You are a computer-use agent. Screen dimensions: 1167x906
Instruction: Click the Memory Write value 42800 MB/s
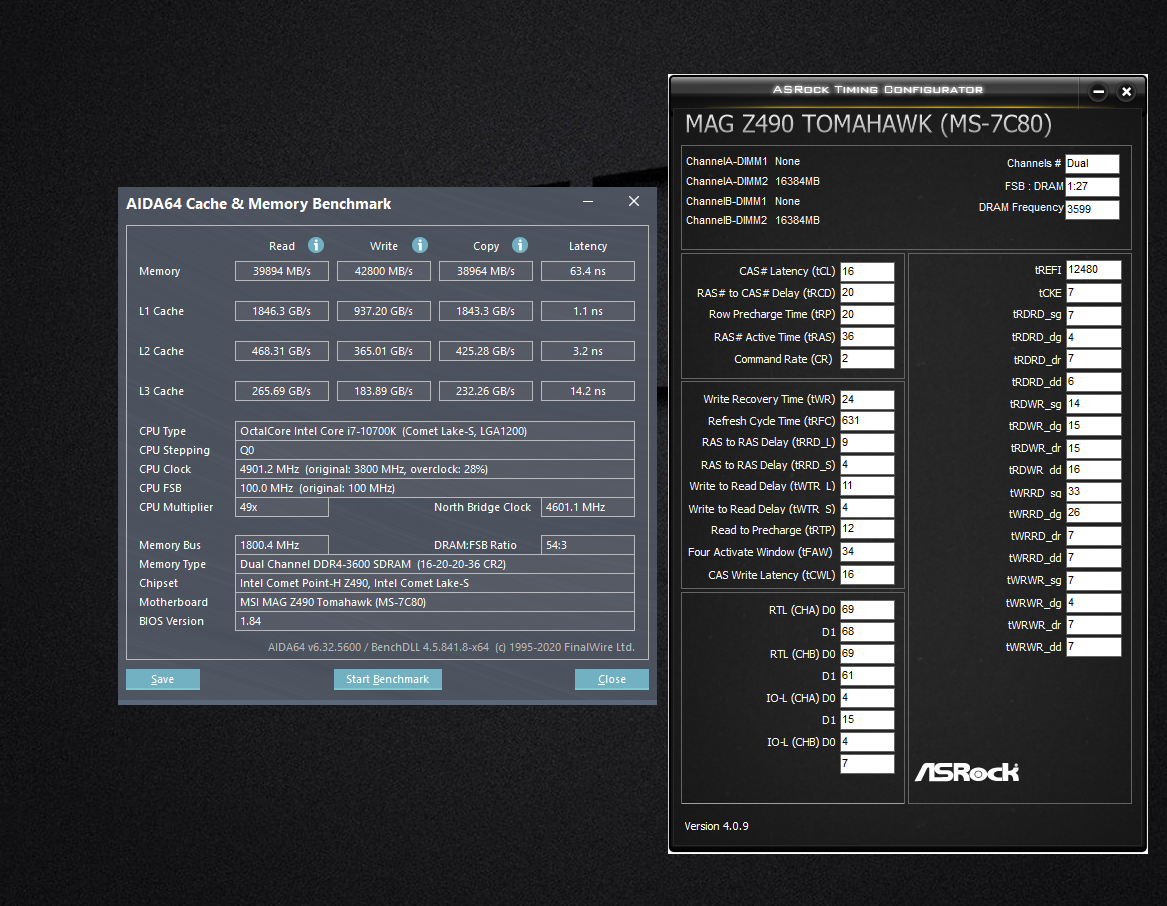383,271
